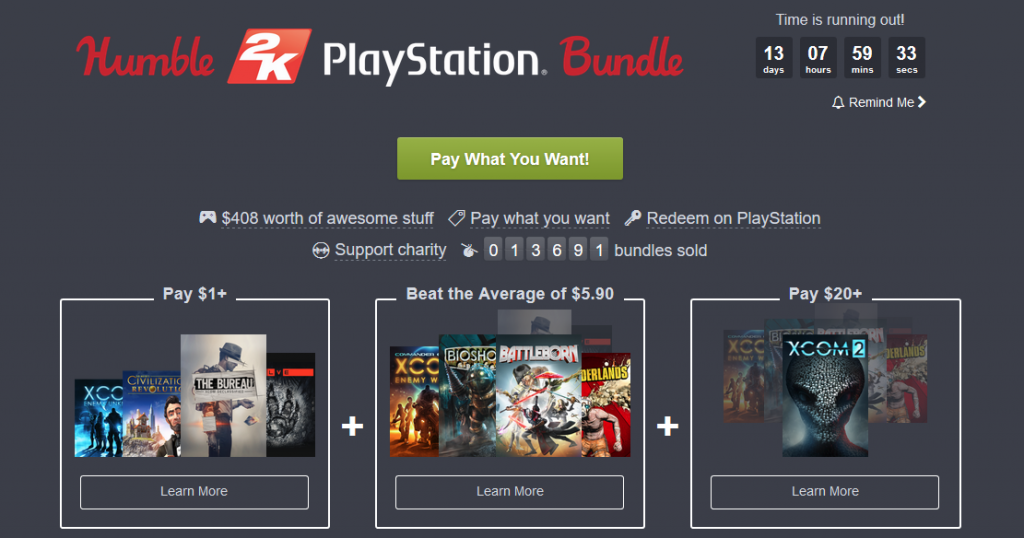Screen dimensions: 1024x538
Task: Click the Humble logo text
Action: point(145,56)
